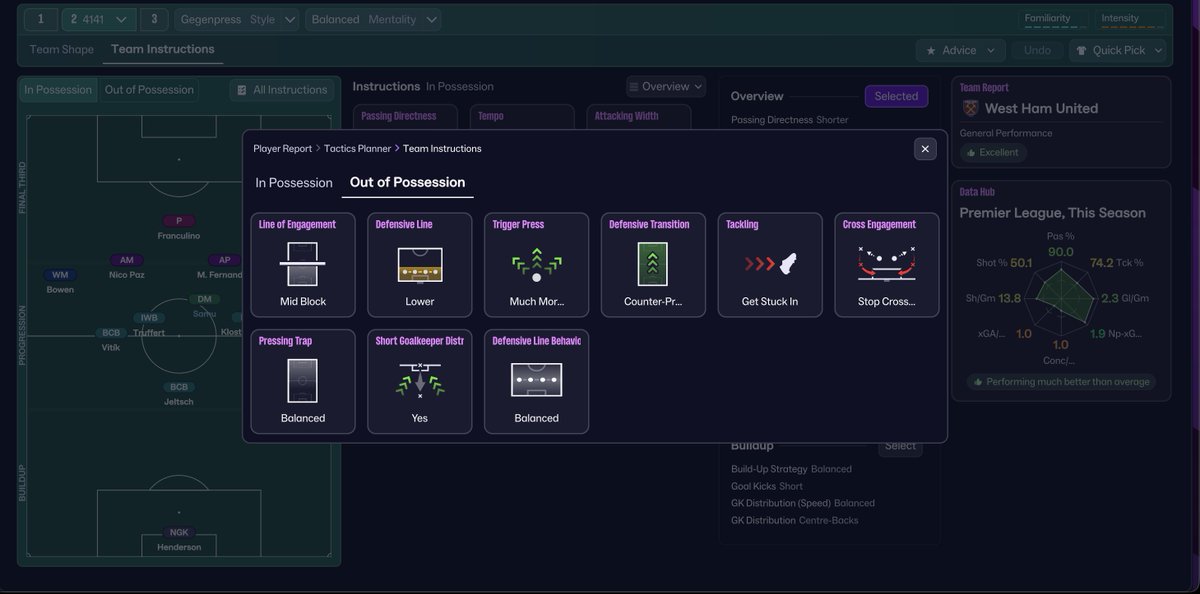This screenshot has width=1200, height=594.
Task: Click the All Instructions button
Action: pos(281,90)
